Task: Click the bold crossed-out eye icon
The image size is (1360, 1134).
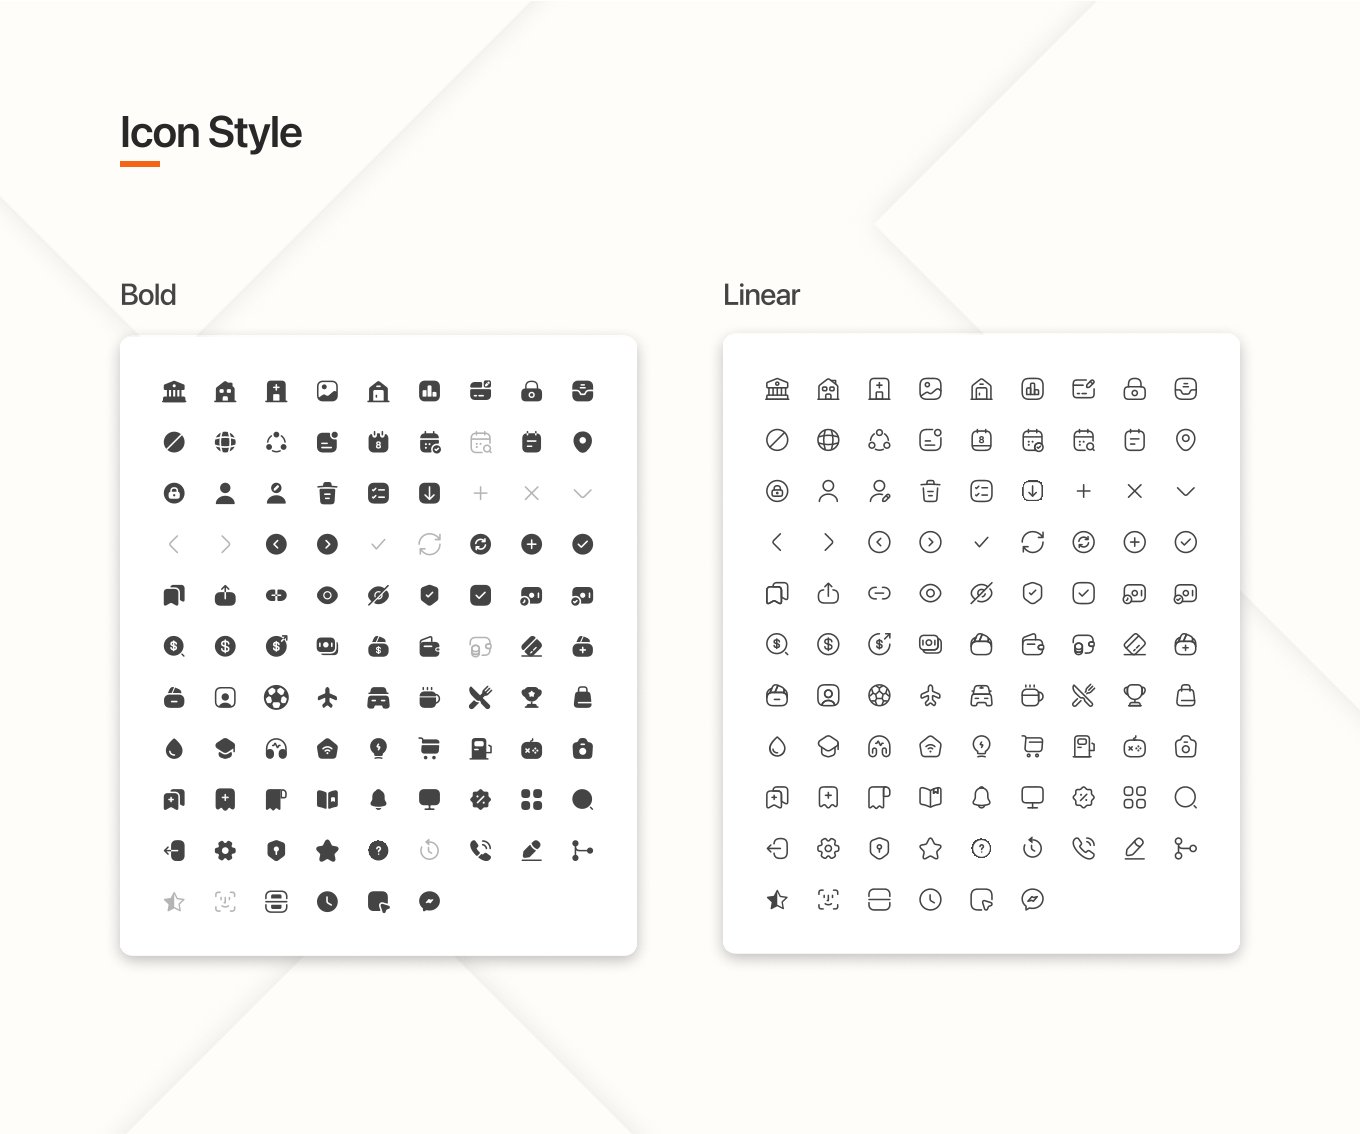Action: [378, 595]
